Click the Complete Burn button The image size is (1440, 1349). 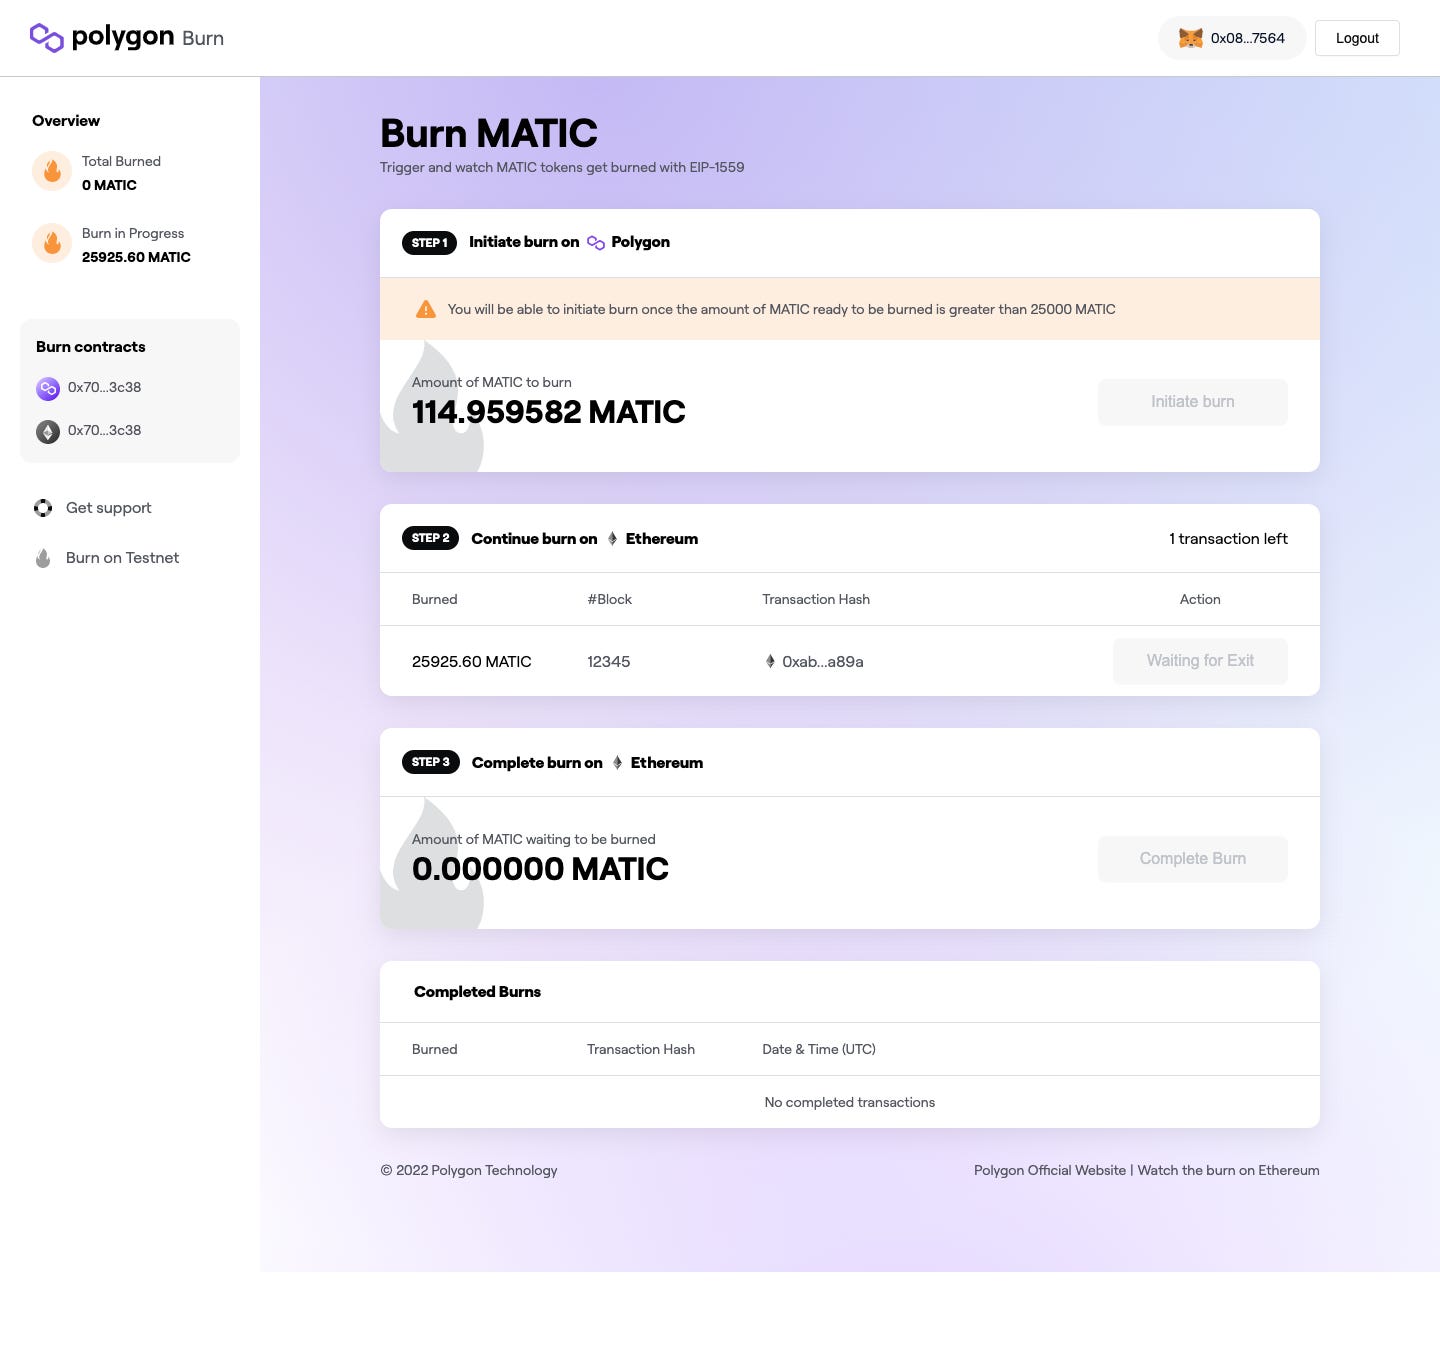click(x=1193, y=859)
